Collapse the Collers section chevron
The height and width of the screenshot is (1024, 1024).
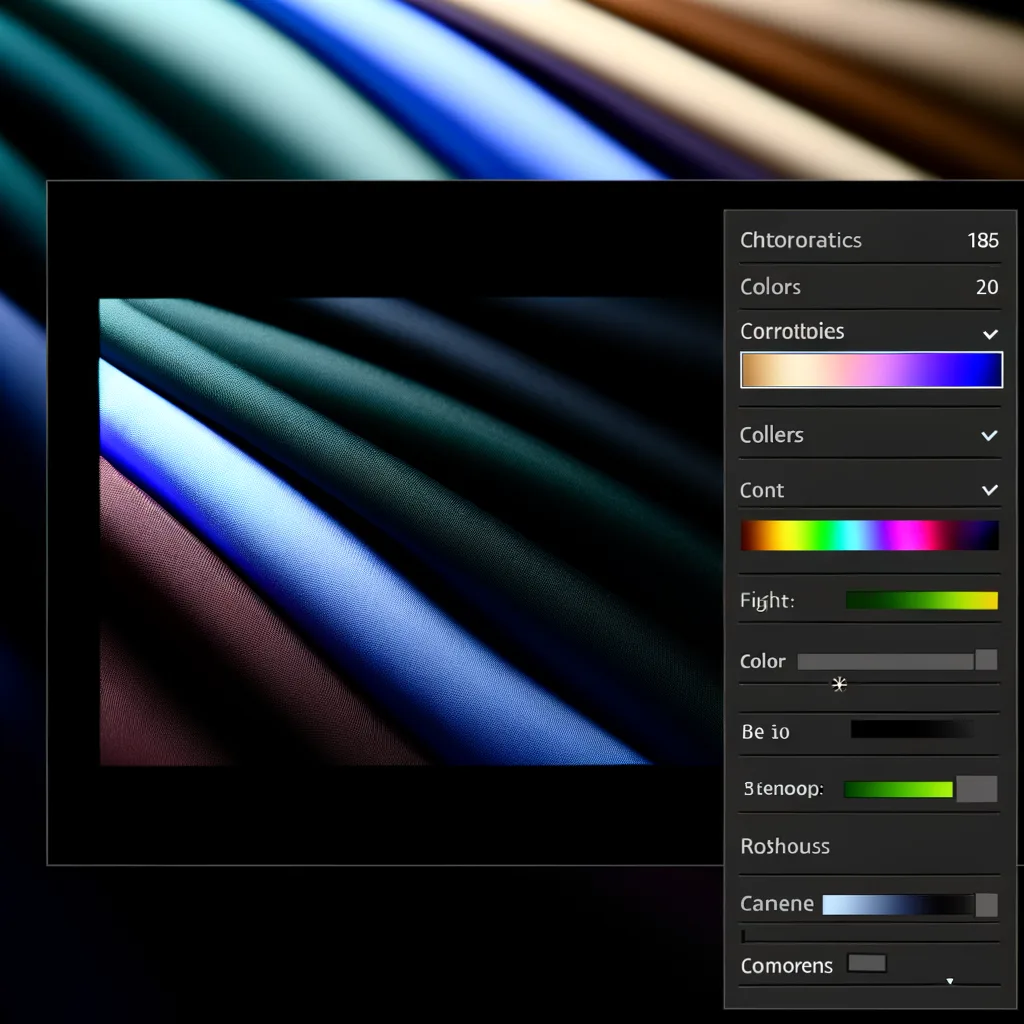click(x=989, y=435)
